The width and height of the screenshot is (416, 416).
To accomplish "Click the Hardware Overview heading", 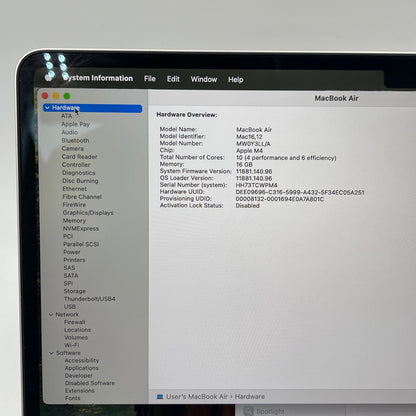I will click(x=187, y=114).
